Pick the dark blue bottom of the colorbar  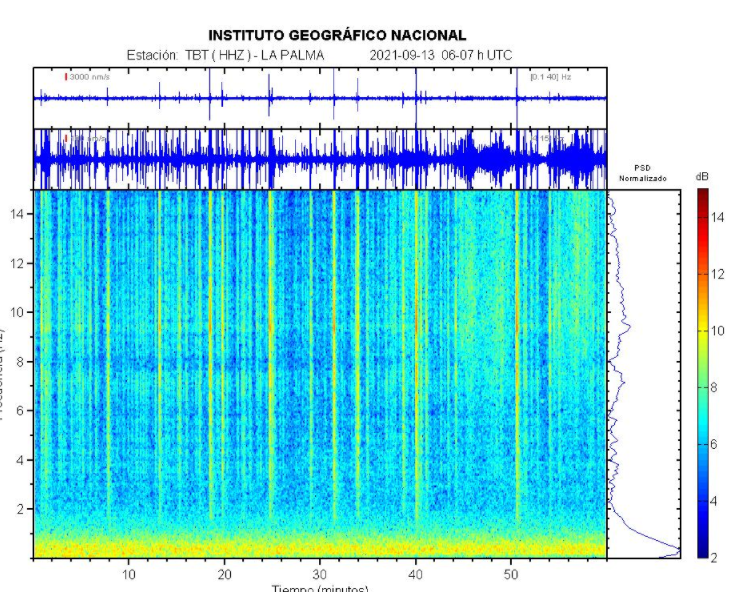coord(703,552)
